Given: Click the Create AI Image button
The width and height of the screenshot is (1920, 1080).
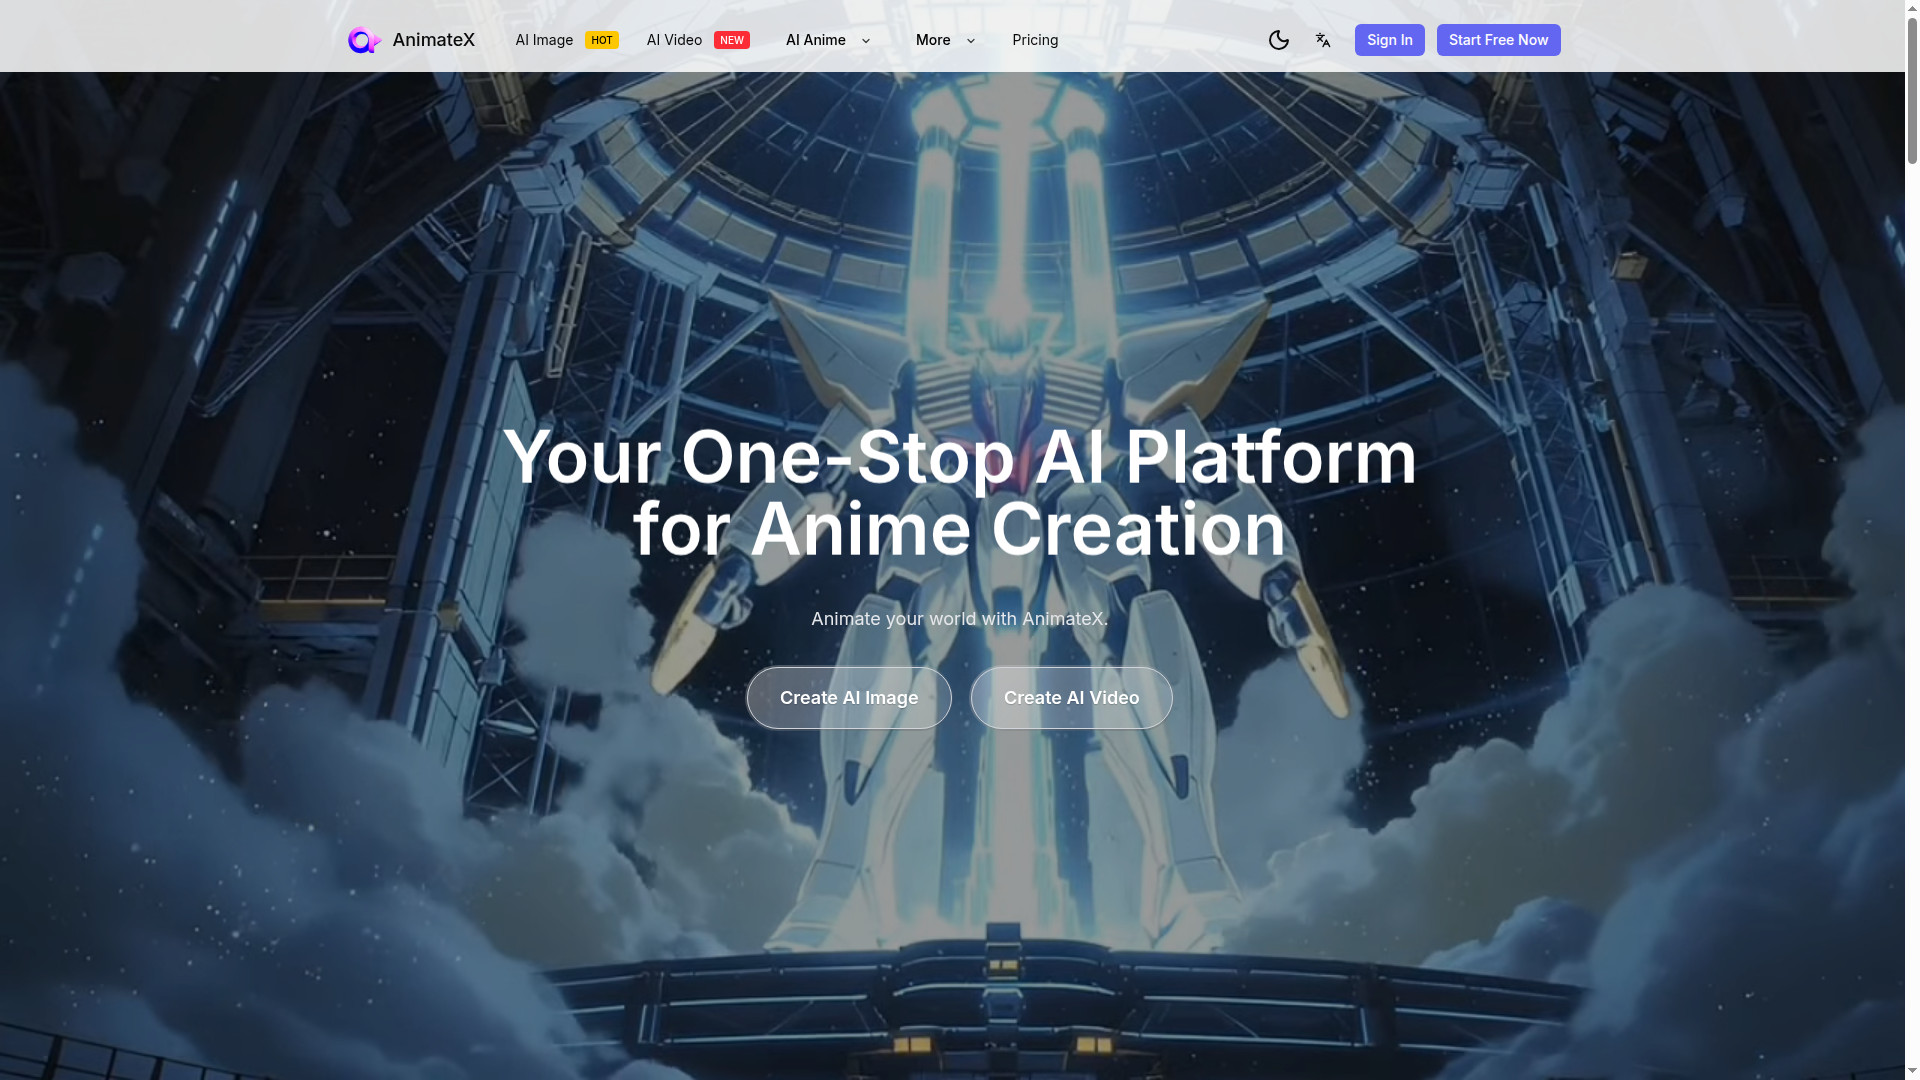Looking at the screenshot, I should click(849, 698).
